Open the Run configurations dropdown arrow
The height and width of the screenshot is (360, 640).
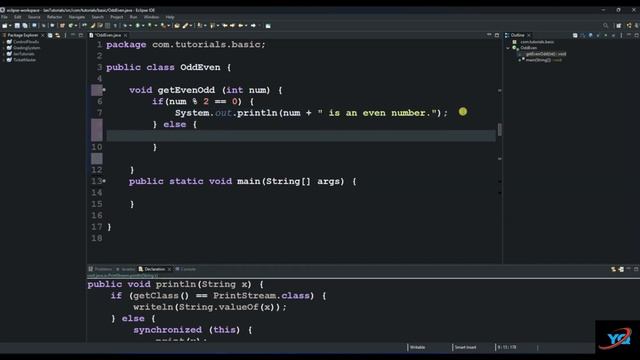143,25
